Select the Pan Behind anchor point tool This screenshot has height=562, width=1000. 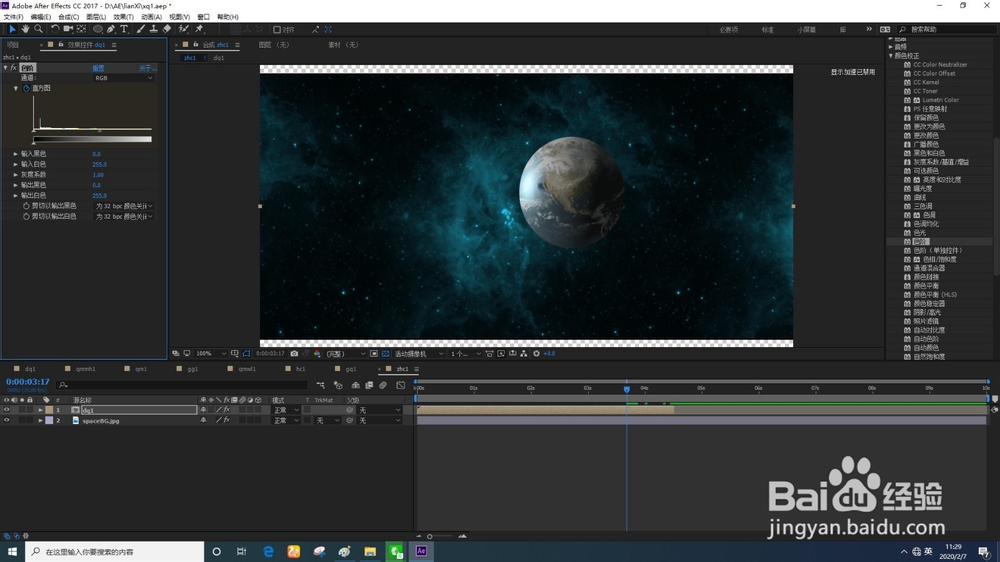(81, 29)
